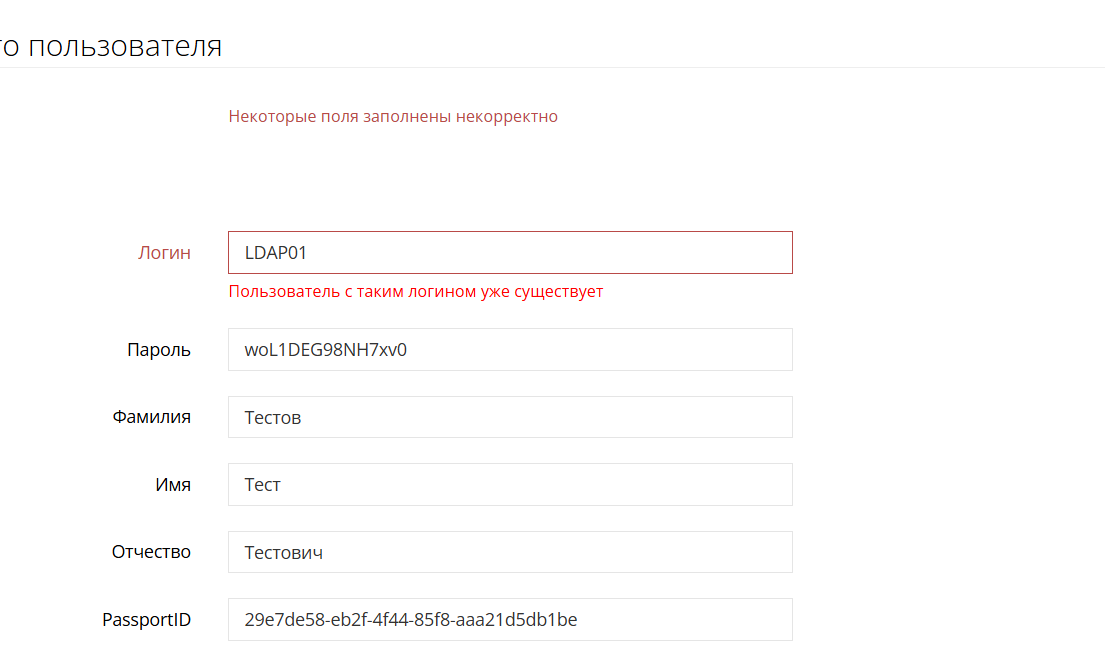This screenshot has height=659, width=1105.
Task: Click the GUID value starting with 29e7de58
Action: point(410,620)
